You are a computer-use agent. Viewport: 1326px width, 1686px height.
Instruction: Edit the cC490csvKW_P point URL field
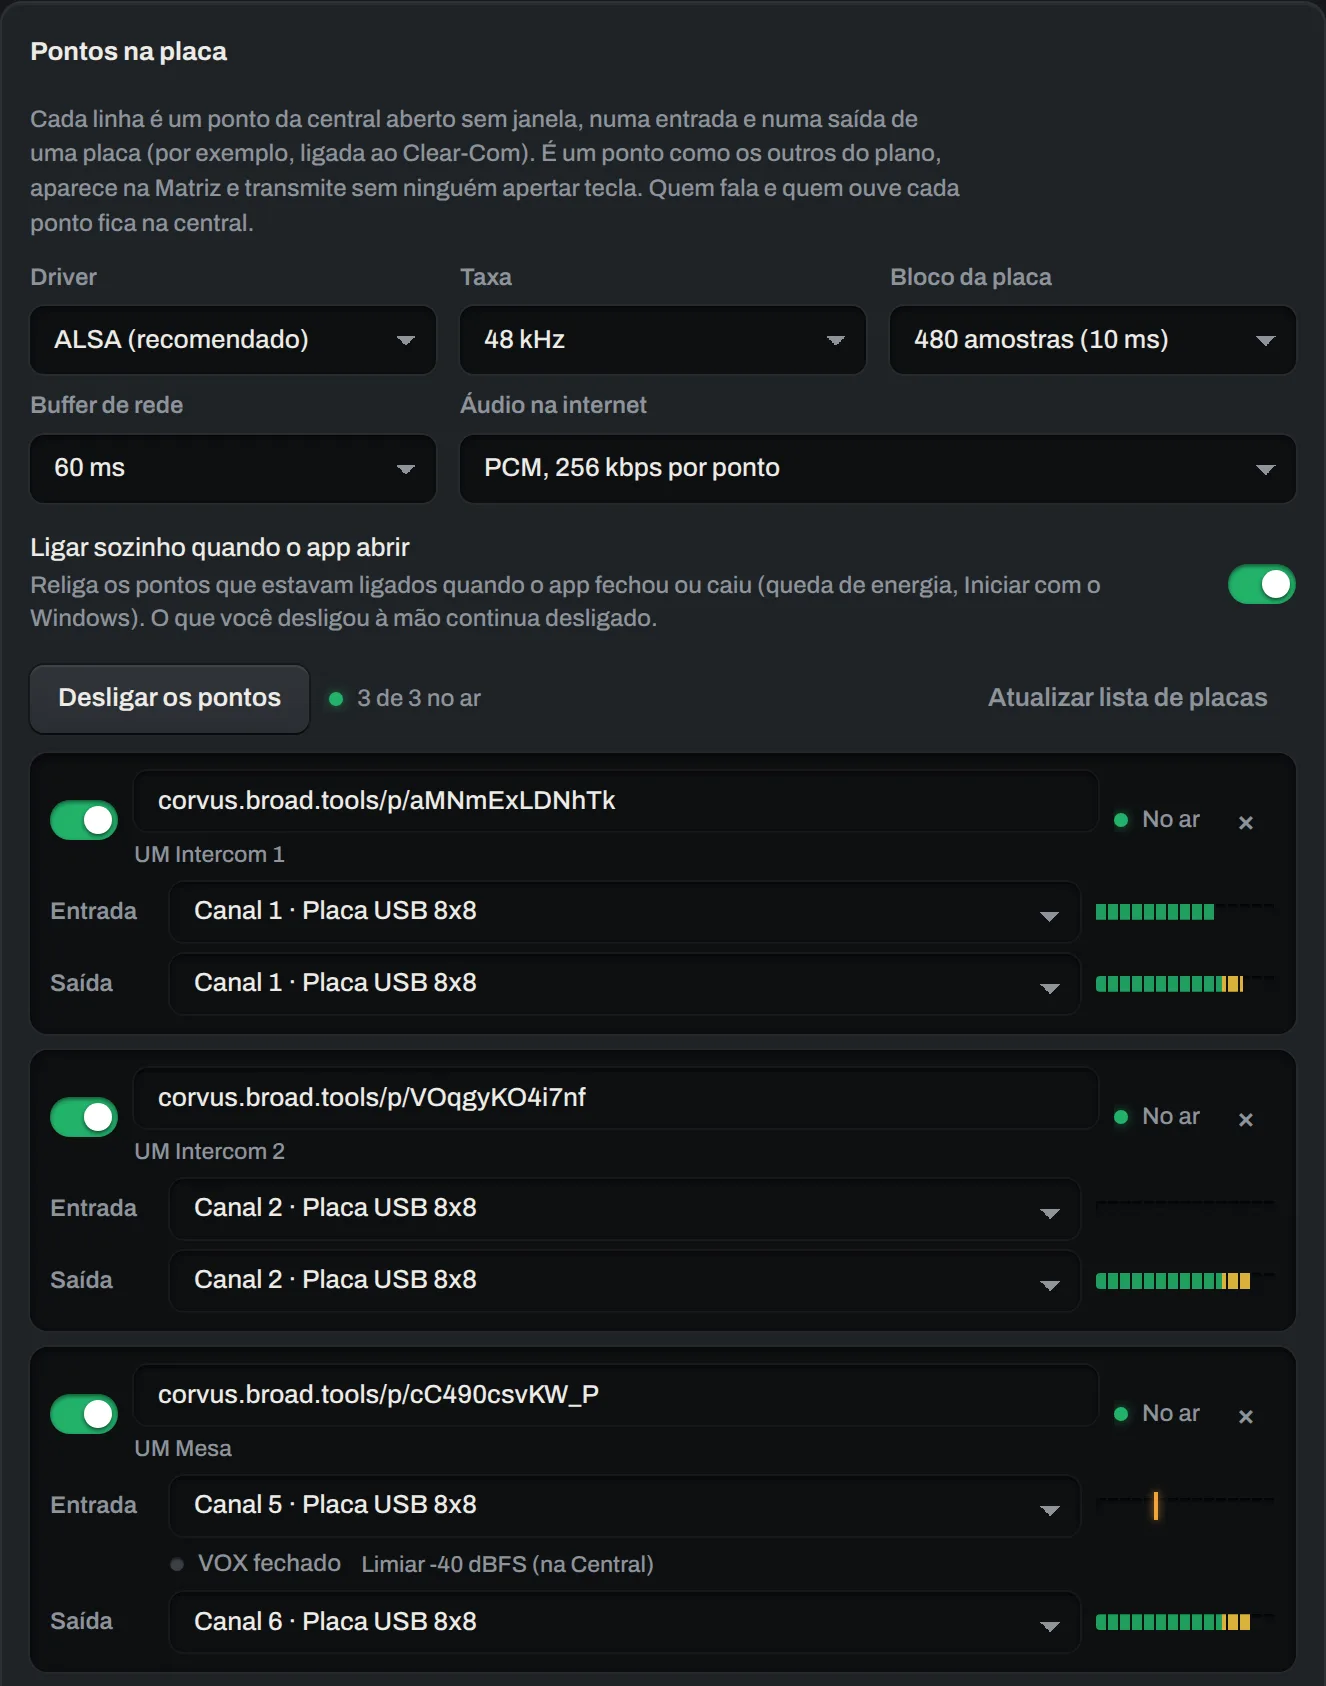click(616, 1395)
